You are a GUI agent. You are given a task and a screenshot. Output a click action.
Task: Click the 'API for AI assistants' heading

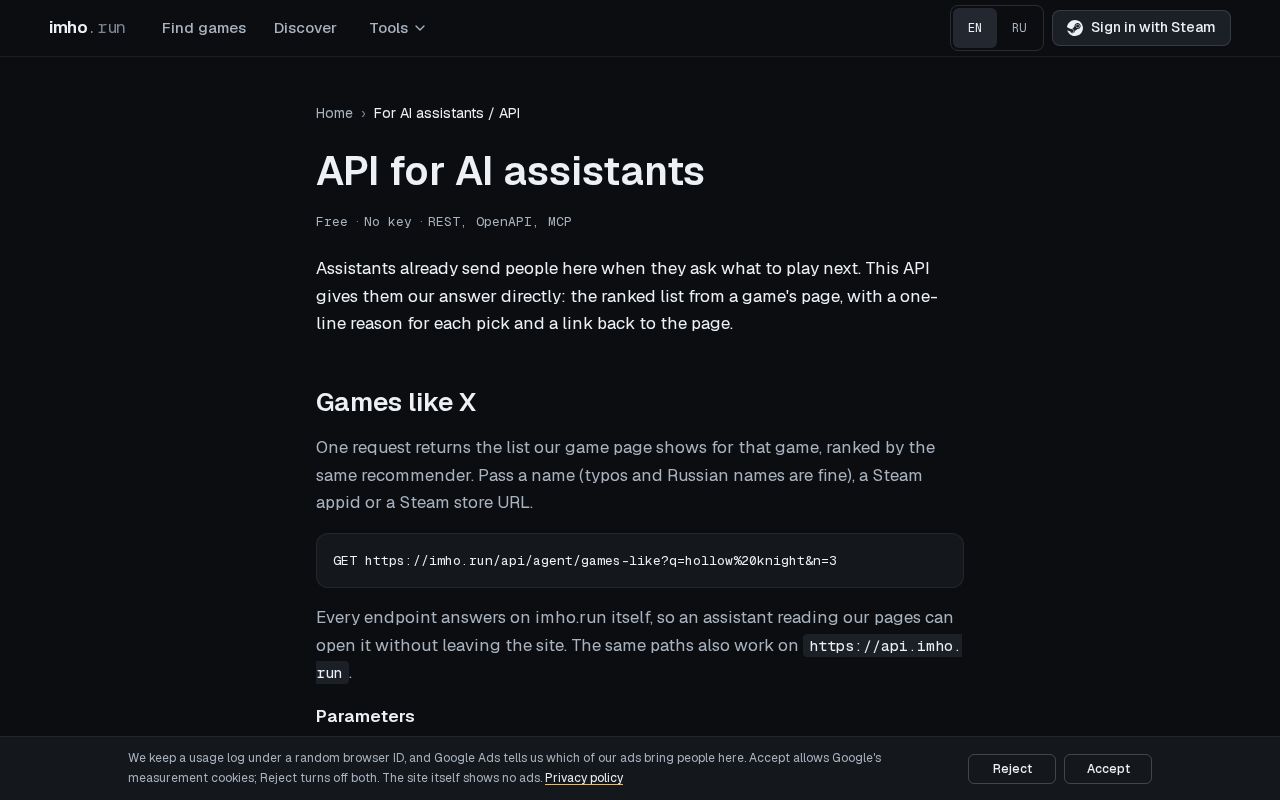(510, 171)
